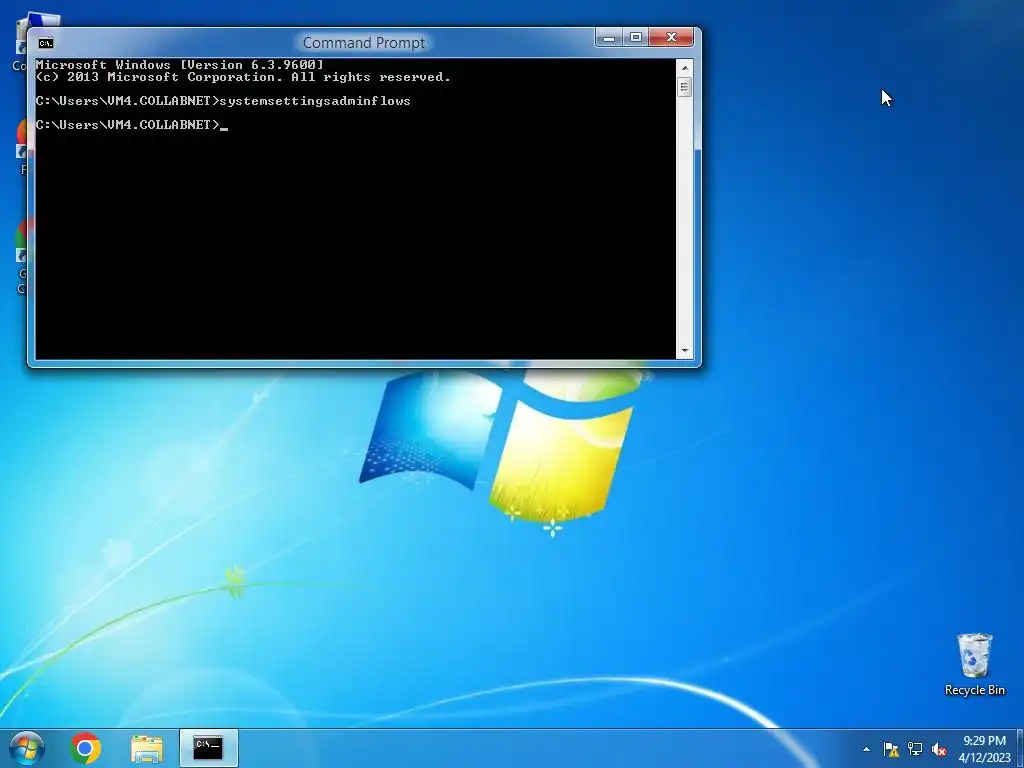Close the Command Prompt window
The image size is (1024, 768).
point(671,38)
